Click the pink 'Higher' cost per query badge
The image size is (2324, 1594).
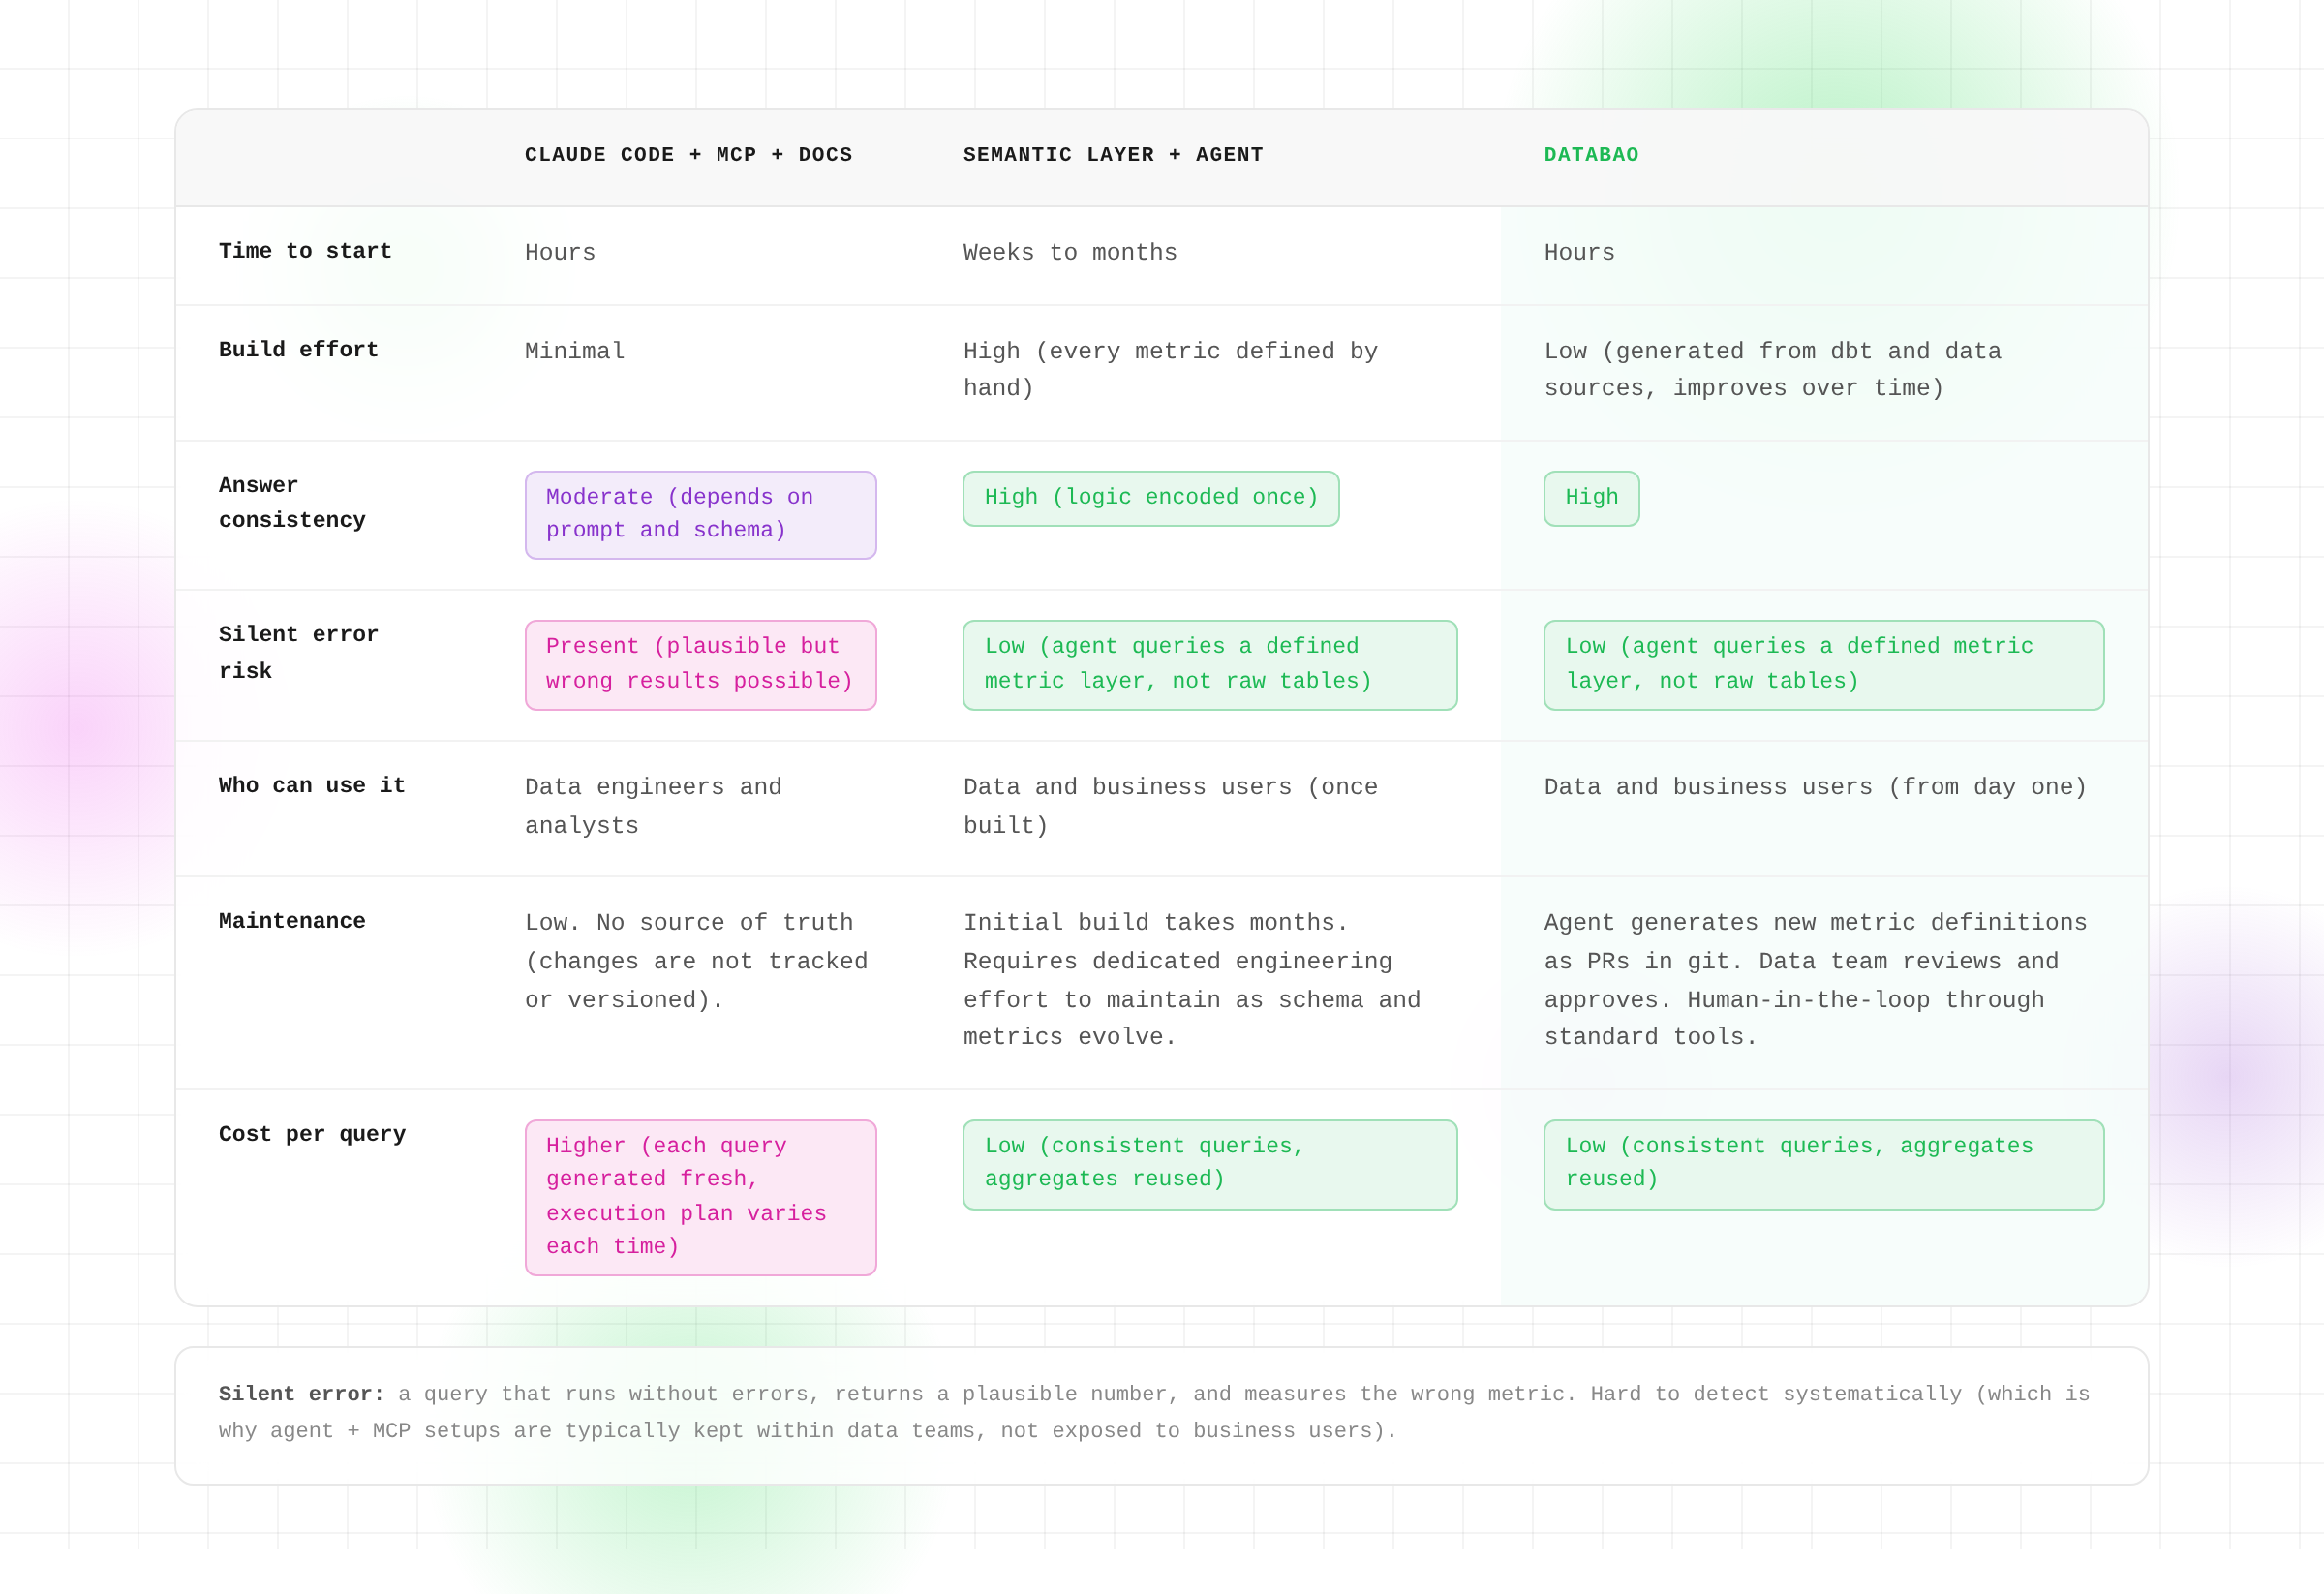click(x=700, y=1196)
